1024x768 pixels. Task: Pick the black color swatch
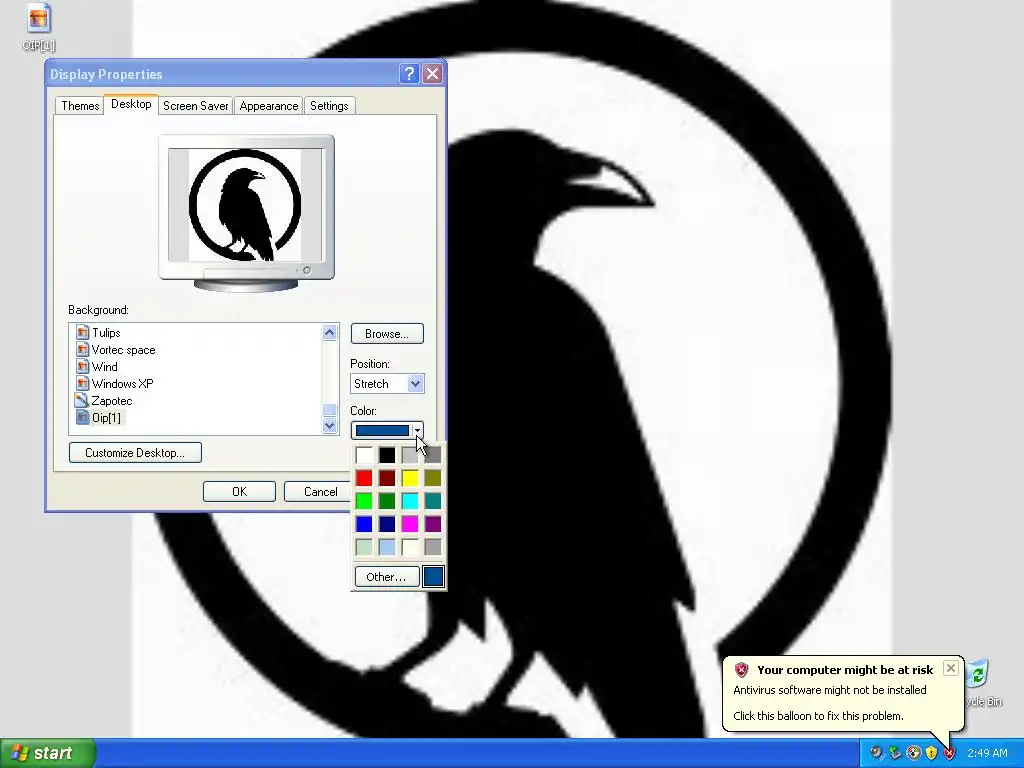coord(387,455)
